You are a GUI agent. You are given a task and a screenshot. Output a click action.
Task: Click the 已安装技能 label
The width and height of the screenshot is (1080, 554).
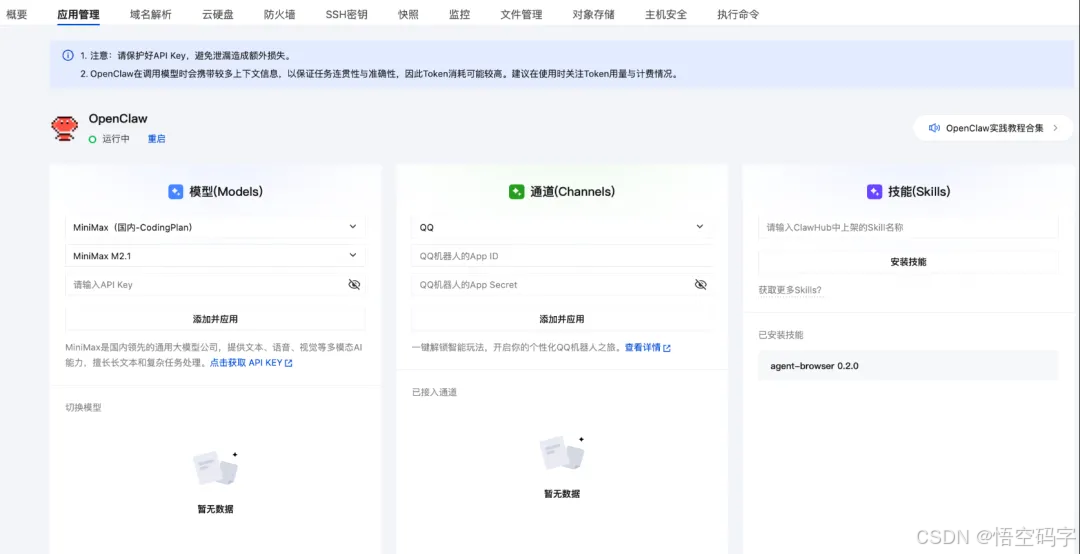[x=780, y=336]
